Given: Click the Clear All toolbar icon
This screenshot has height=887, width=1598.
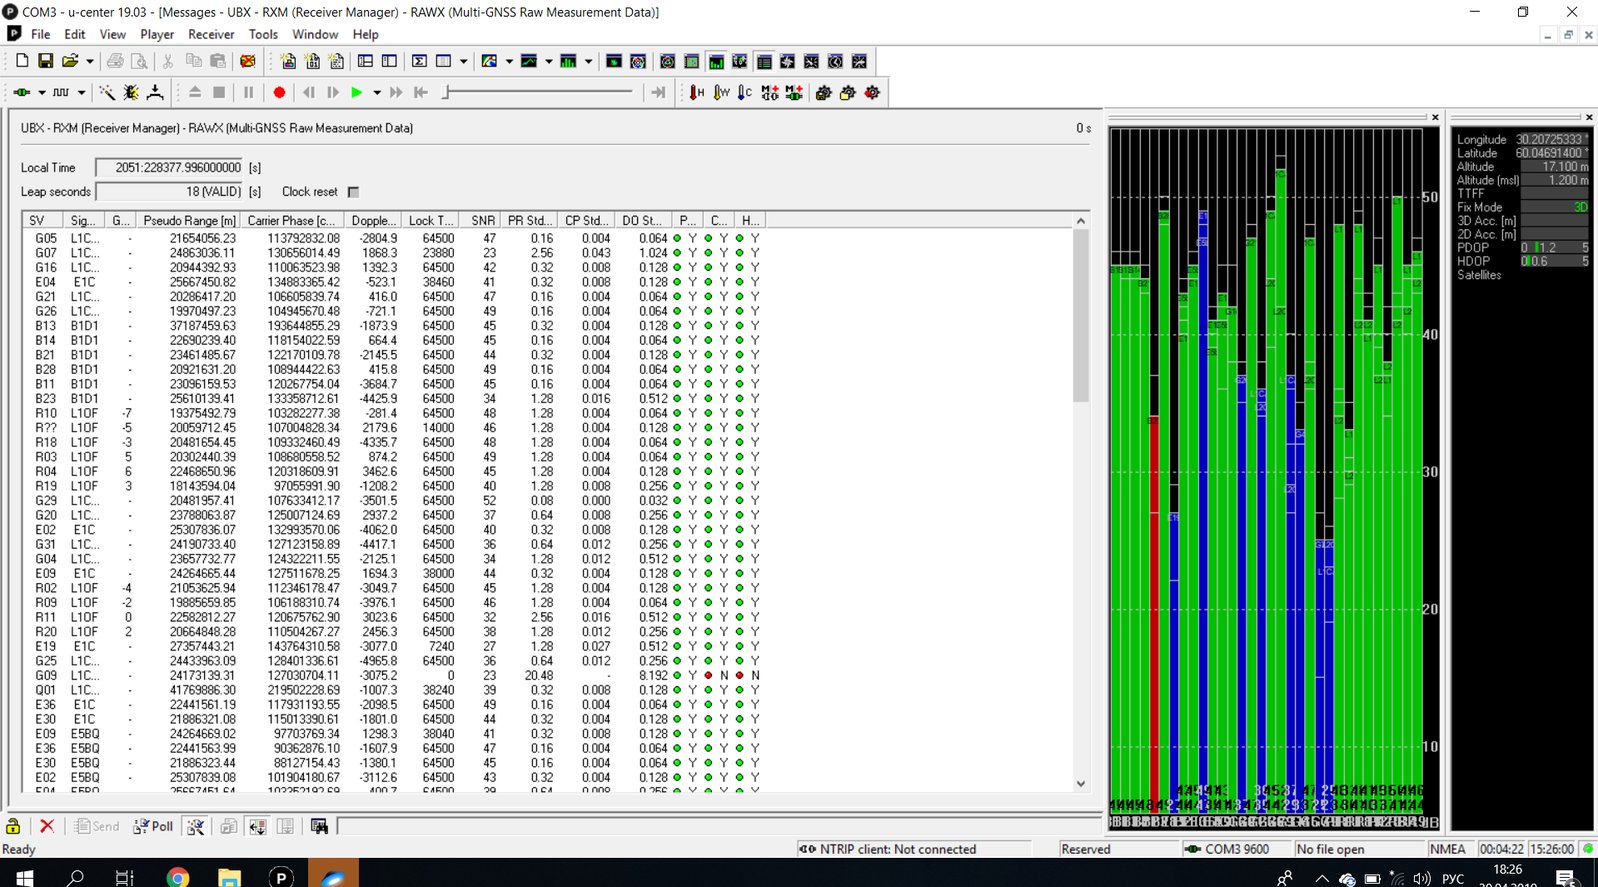Looking at the screenshot, I should pos(248,61).
